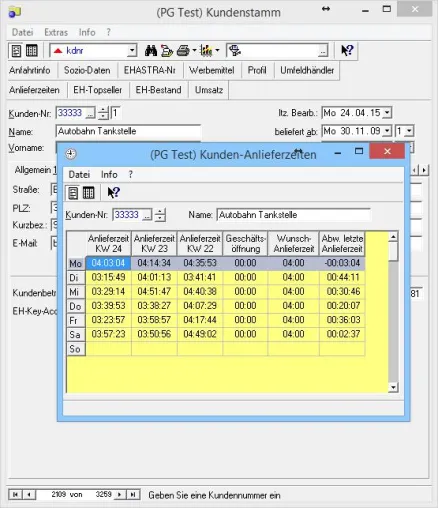Image resolution: width=438 pixels, height=508 pixels.
Task: Click form view icon in Anlieferzeiten window
Action: pos(73,193)
